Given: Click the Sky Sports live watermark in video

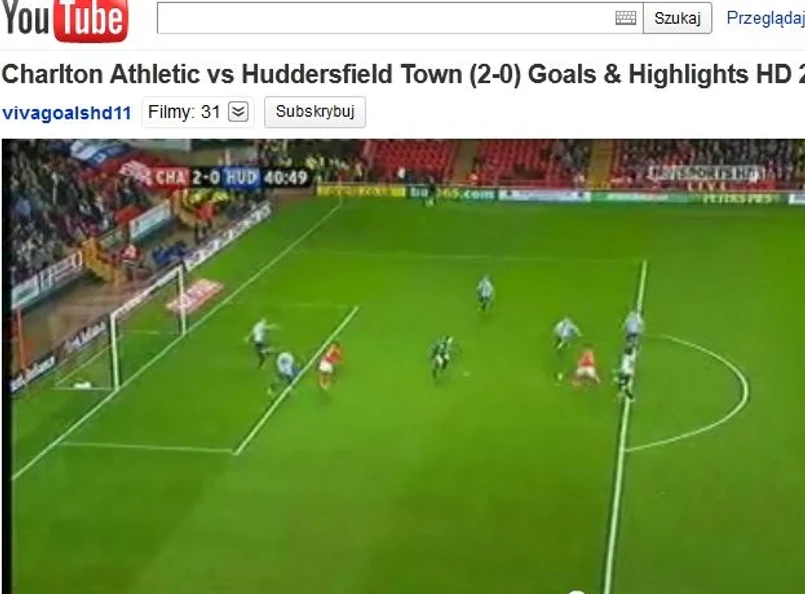Looking at the screenshot, I should click(x=706, y=177).
